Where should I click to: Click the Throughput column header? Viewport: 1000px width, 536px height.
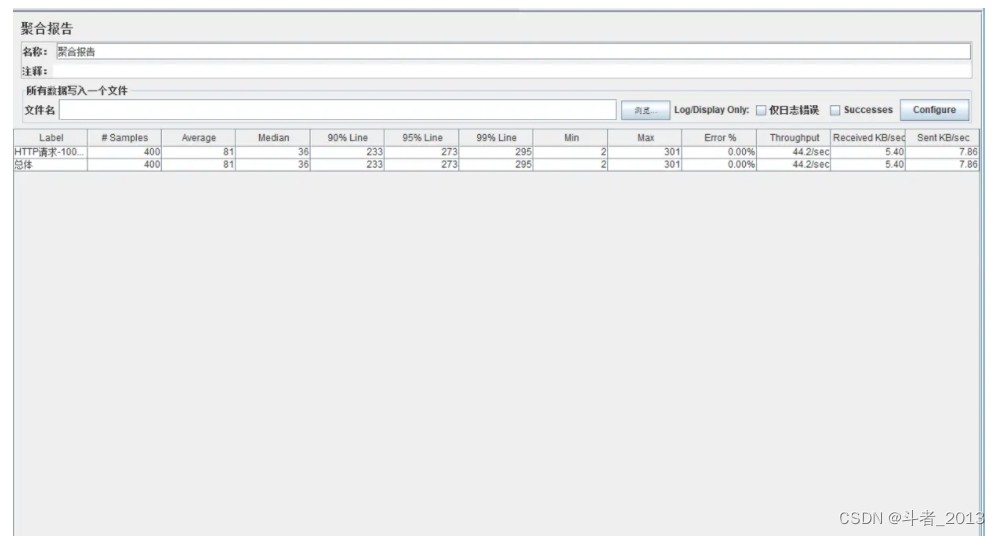pos(794,138)
